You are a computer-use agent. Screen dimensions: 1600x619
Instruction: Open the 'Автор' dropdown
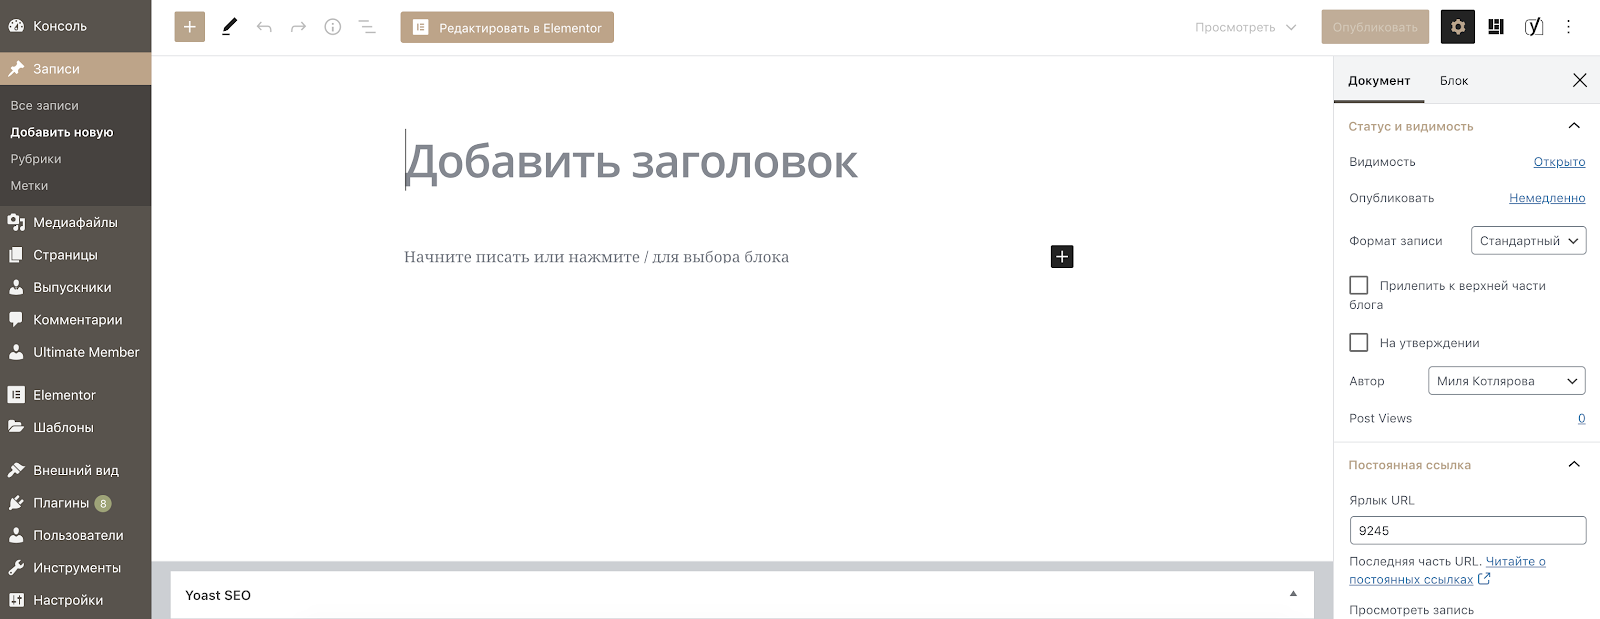pyautogui.click(x=1506, y=381)
